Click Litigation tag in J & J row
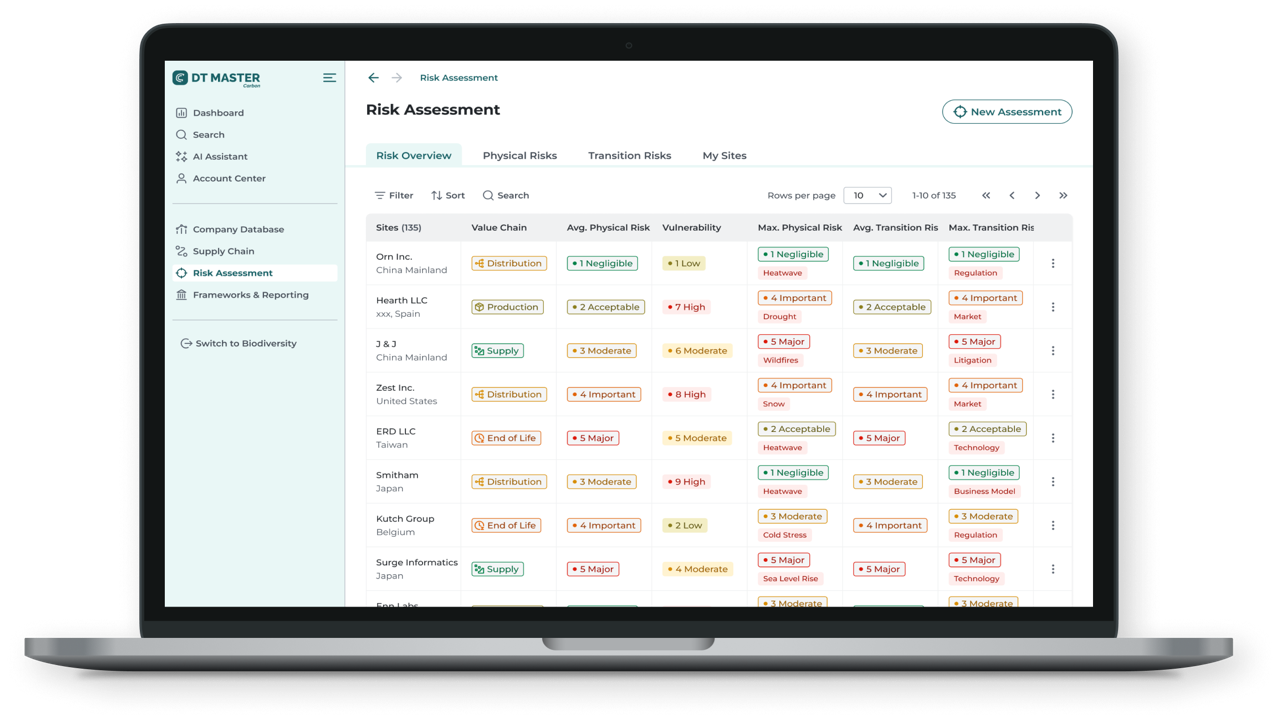 pos(972,360)
